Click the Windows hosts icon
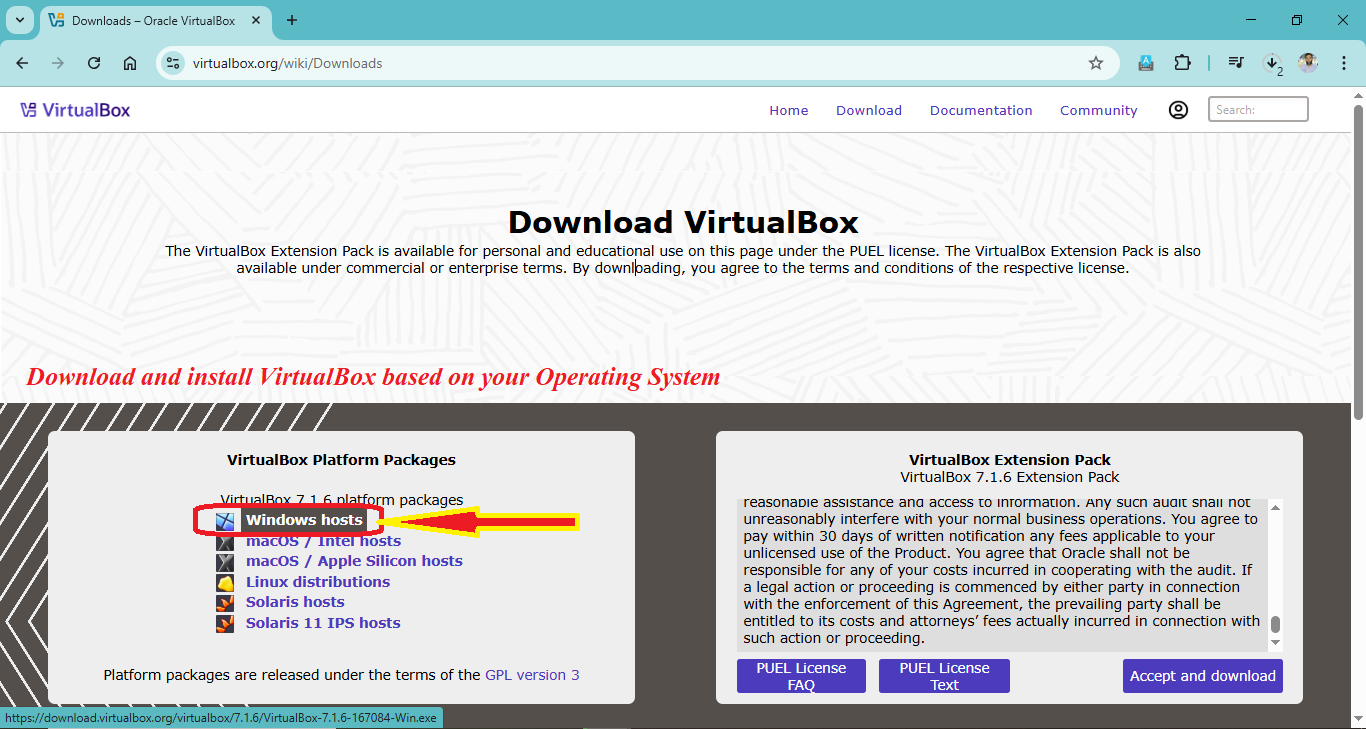 point(226,520)
